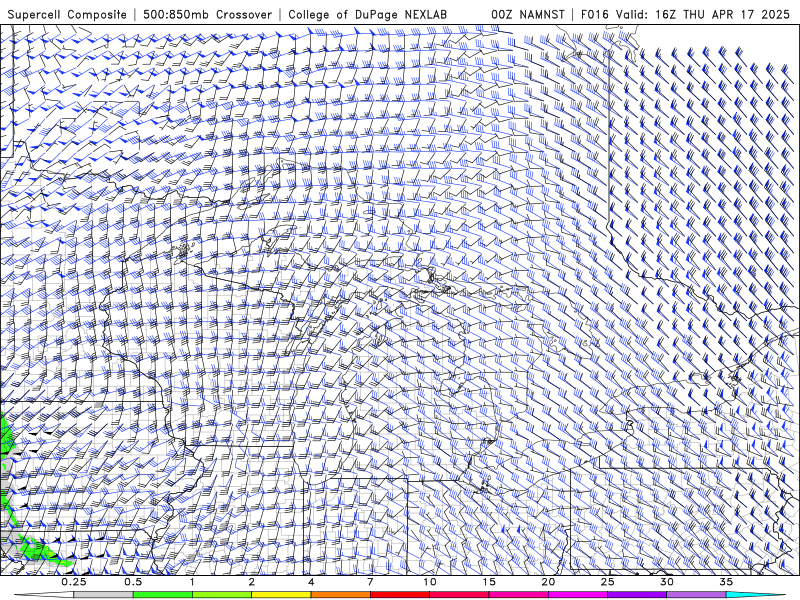
Task: Click the gray segment of the color legend
Action: tap(103, 595)
